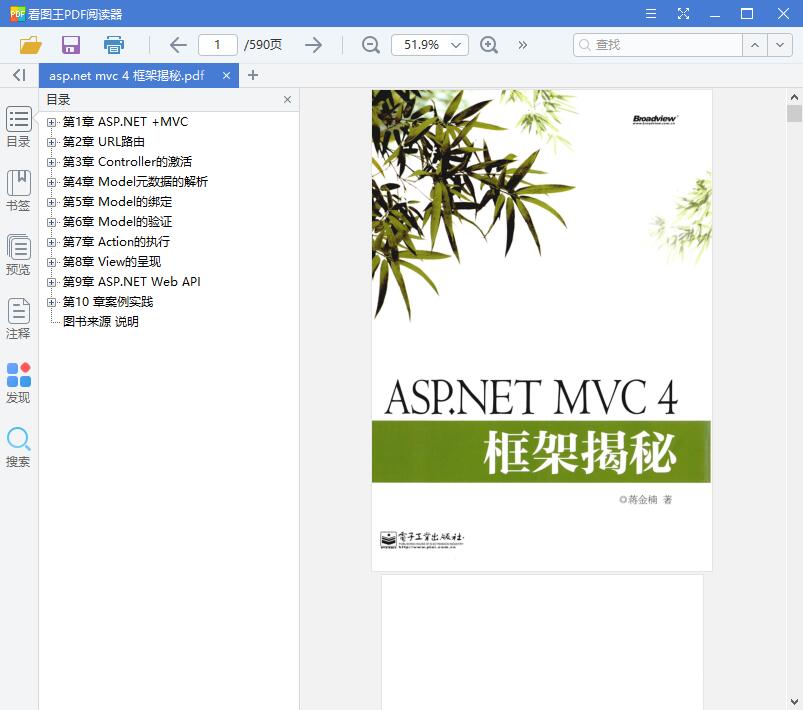Jump to 第1章 ASP.NET +MVC
The height and width of the screenshot is (710, 803).
pos(125,122)
